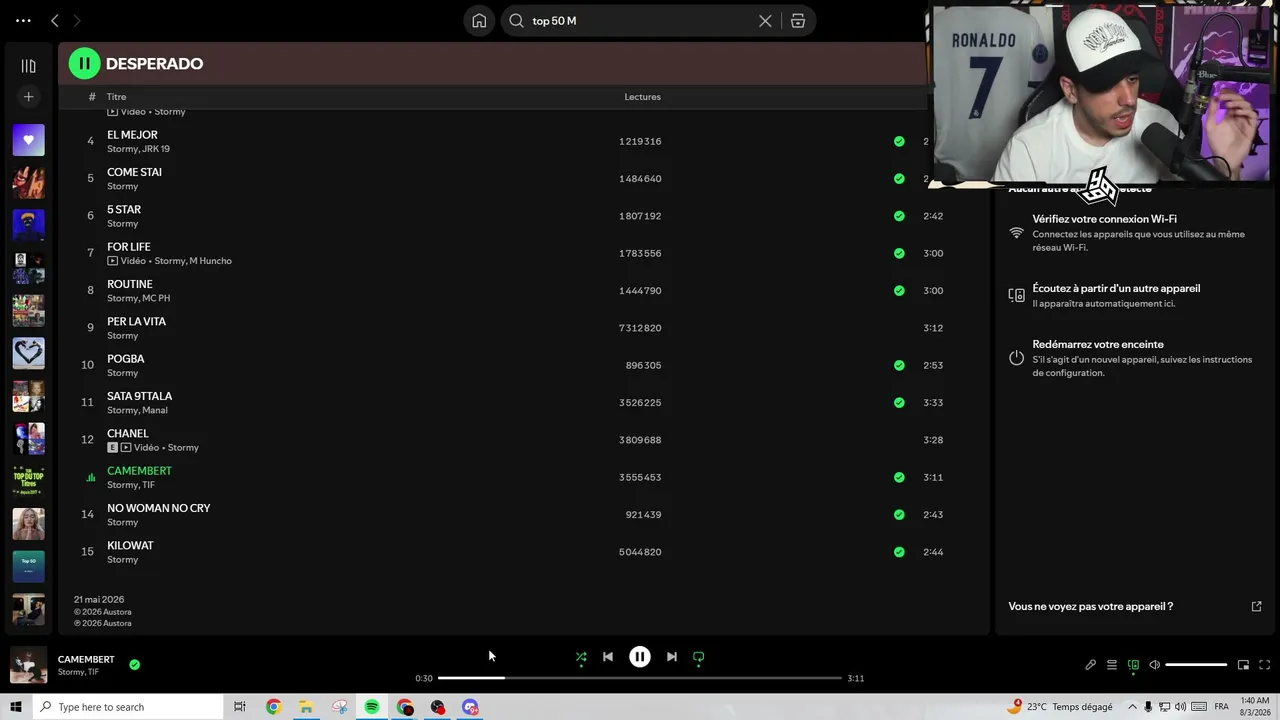The image size is (1280, 720).
Task: Toggle shuffle playback
Action: [581, 657]
